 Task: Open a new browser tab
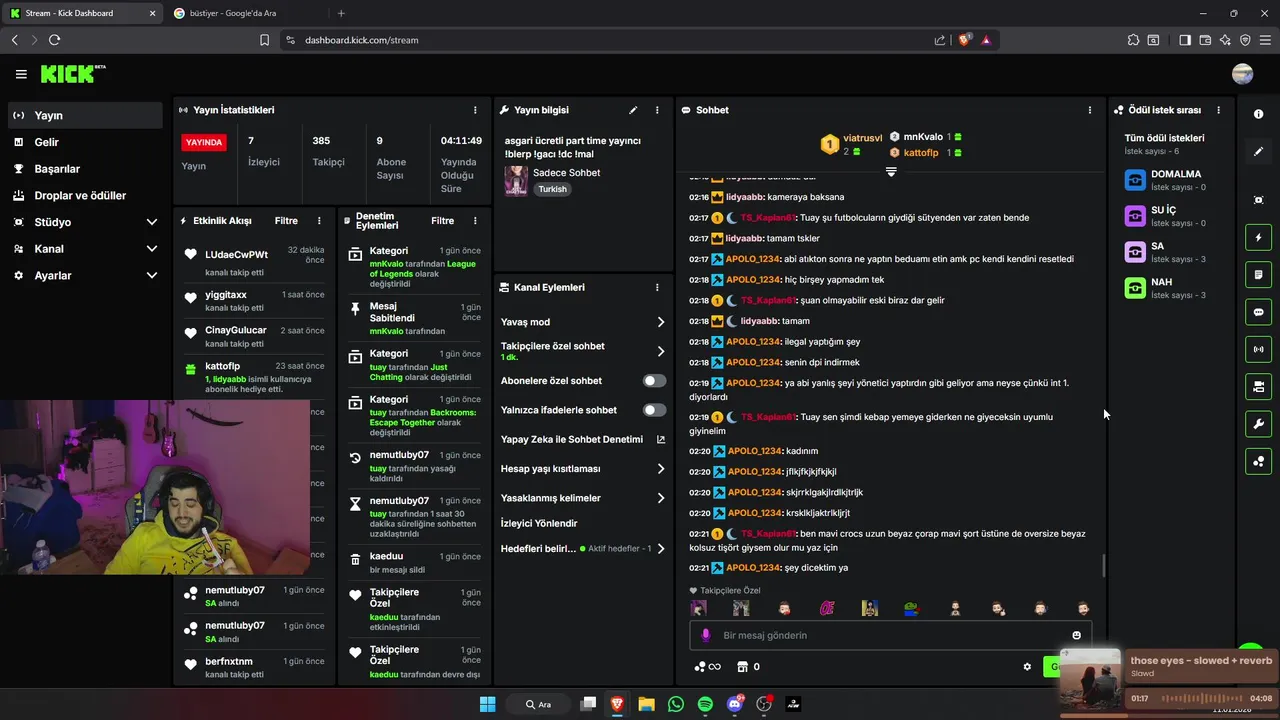[341, 13]
